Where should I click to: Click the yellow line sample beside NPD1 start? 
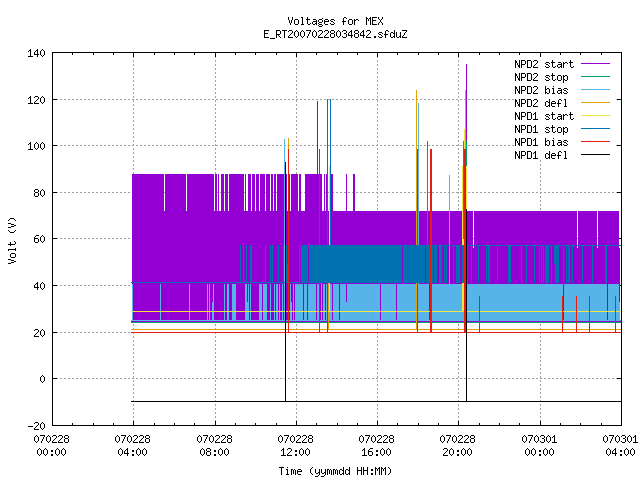(596, 116)
